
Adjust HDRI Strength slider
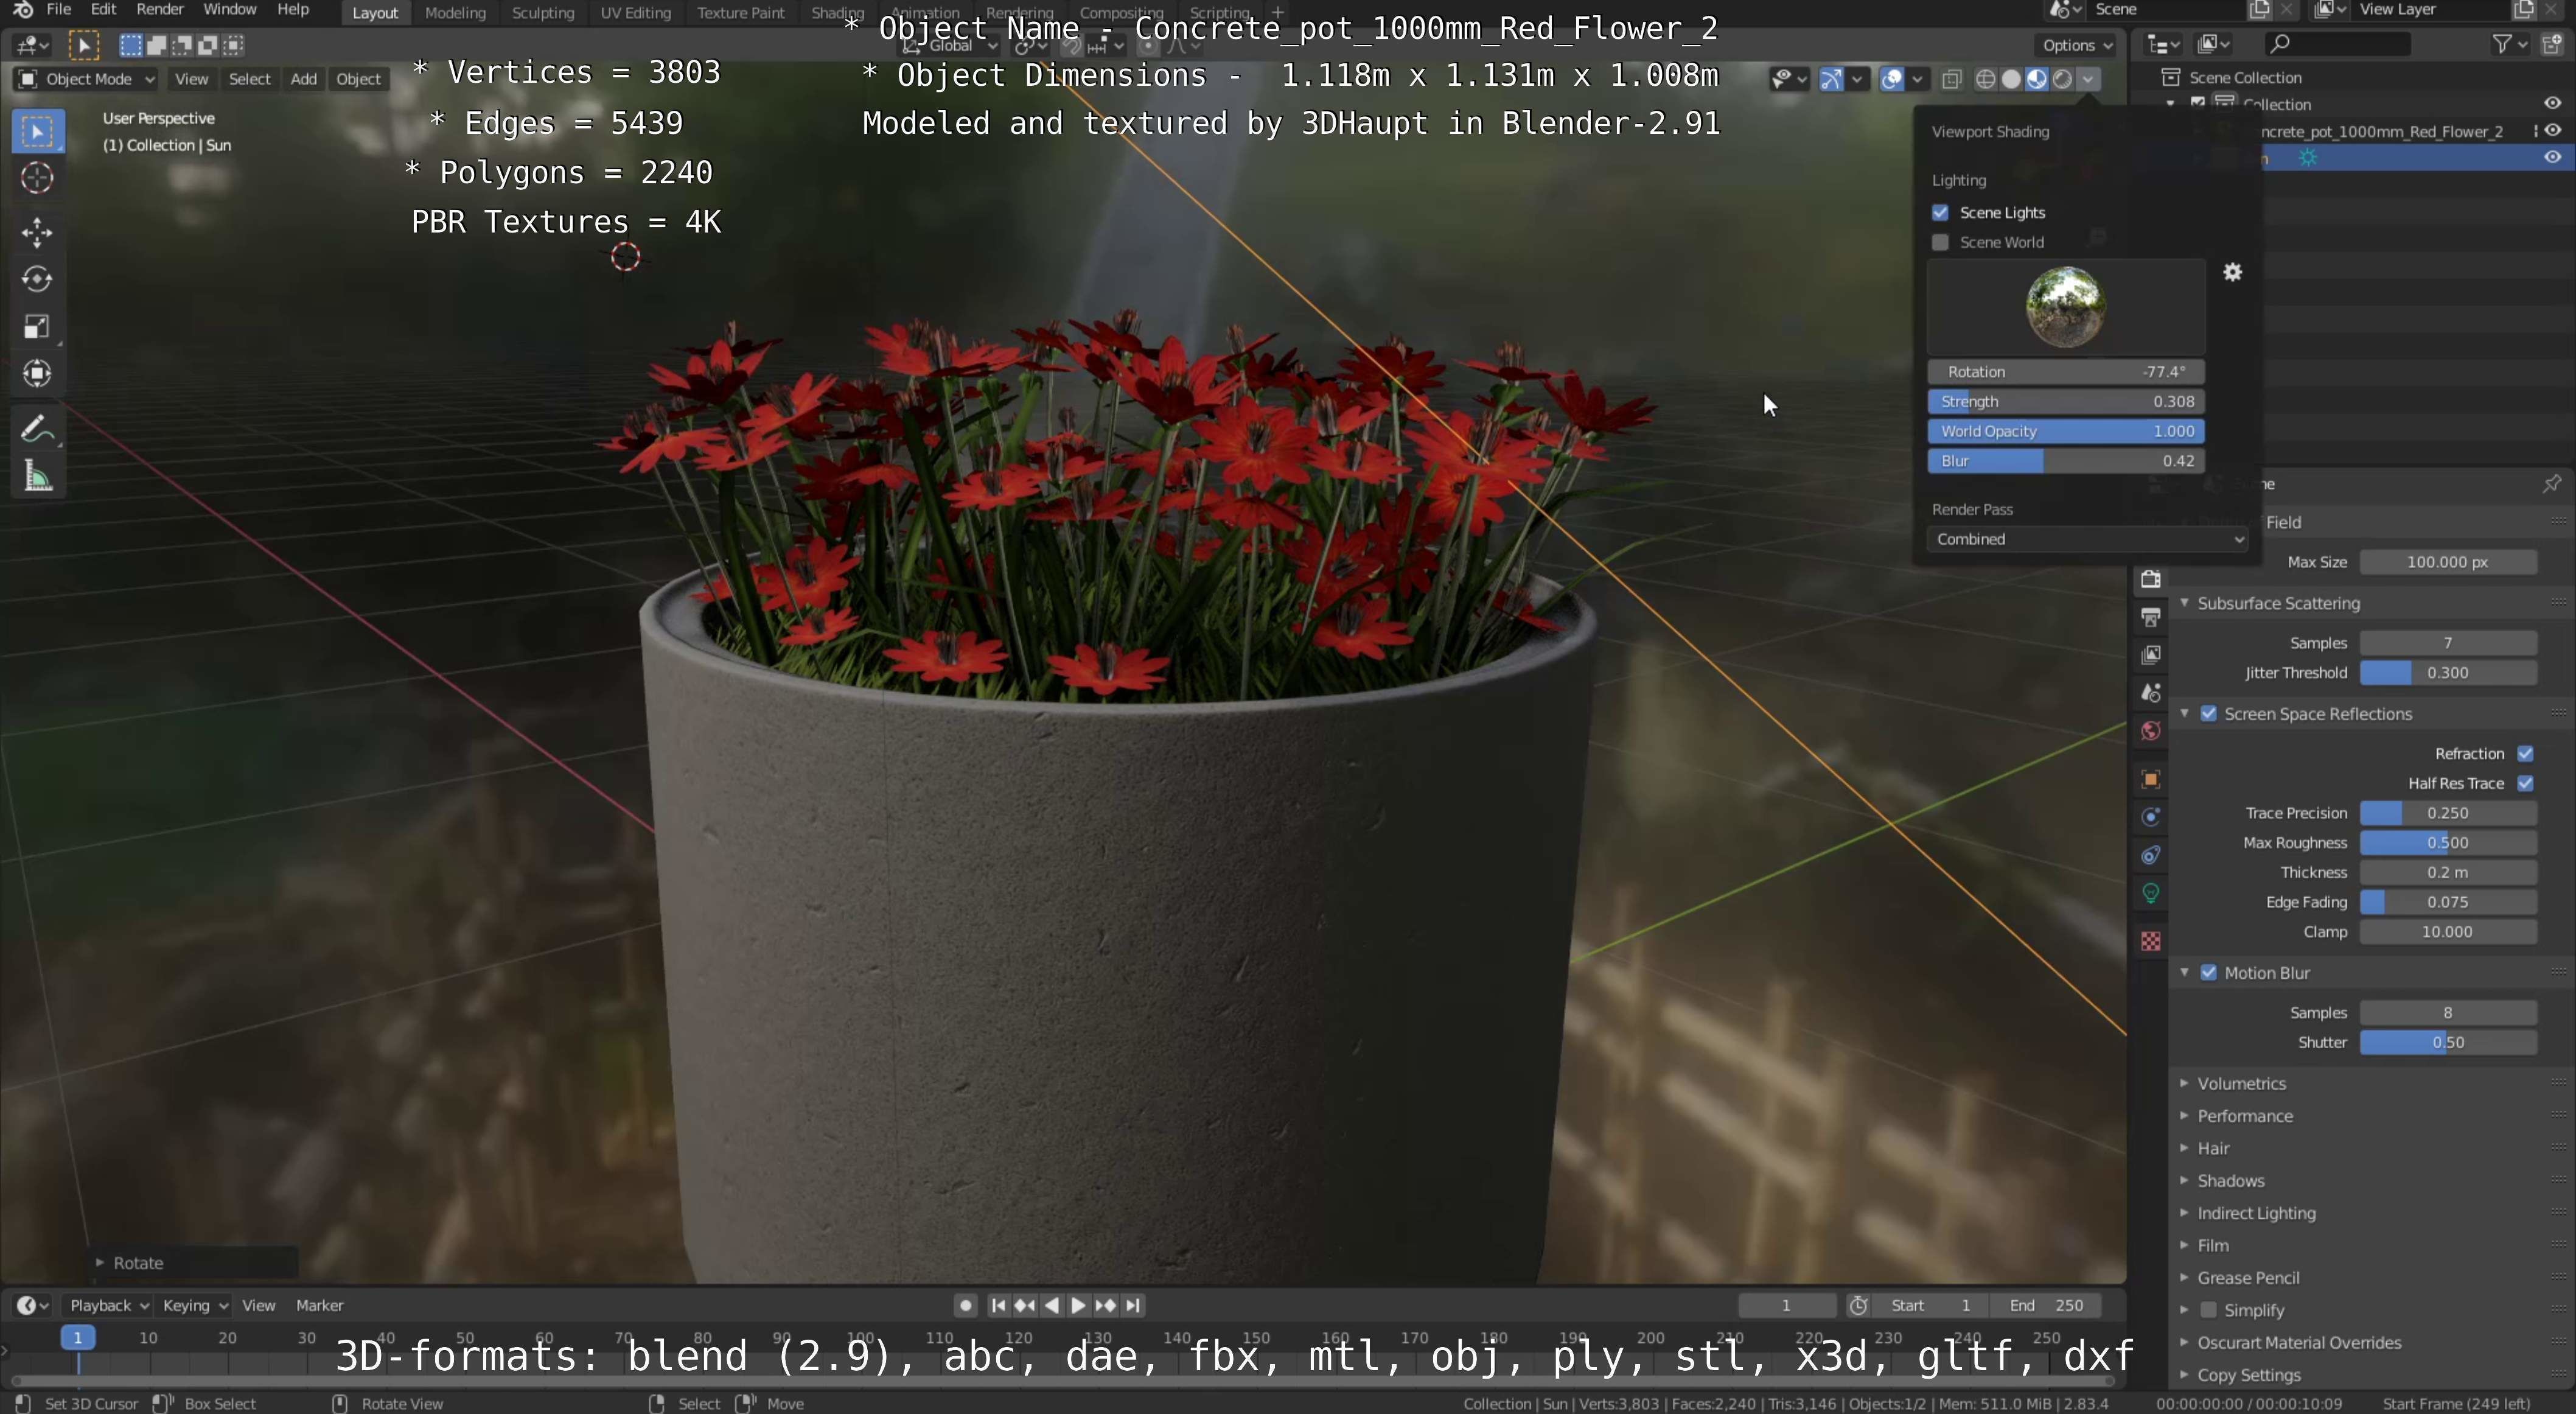(2066, 401)
